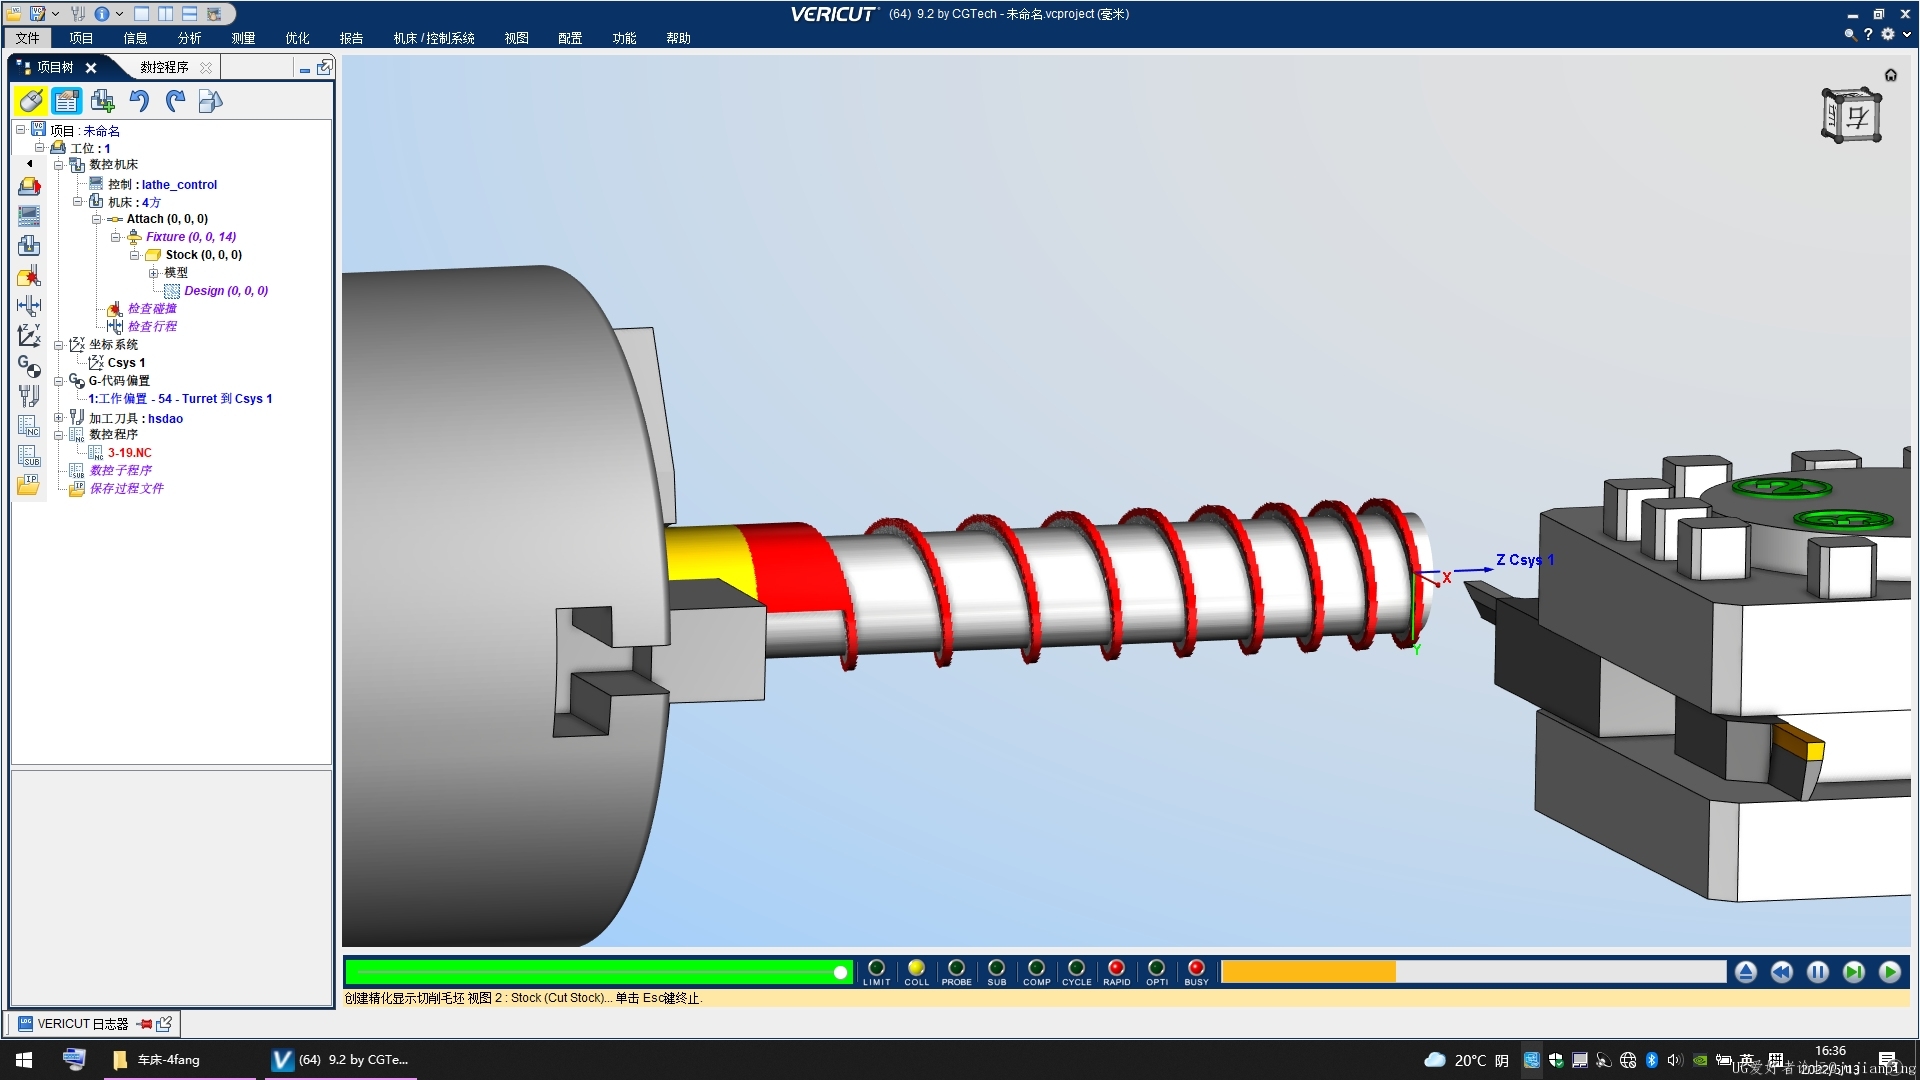
Task: Click the undo arrow in project tree toolbar
Action: click(x=139, y=101)
